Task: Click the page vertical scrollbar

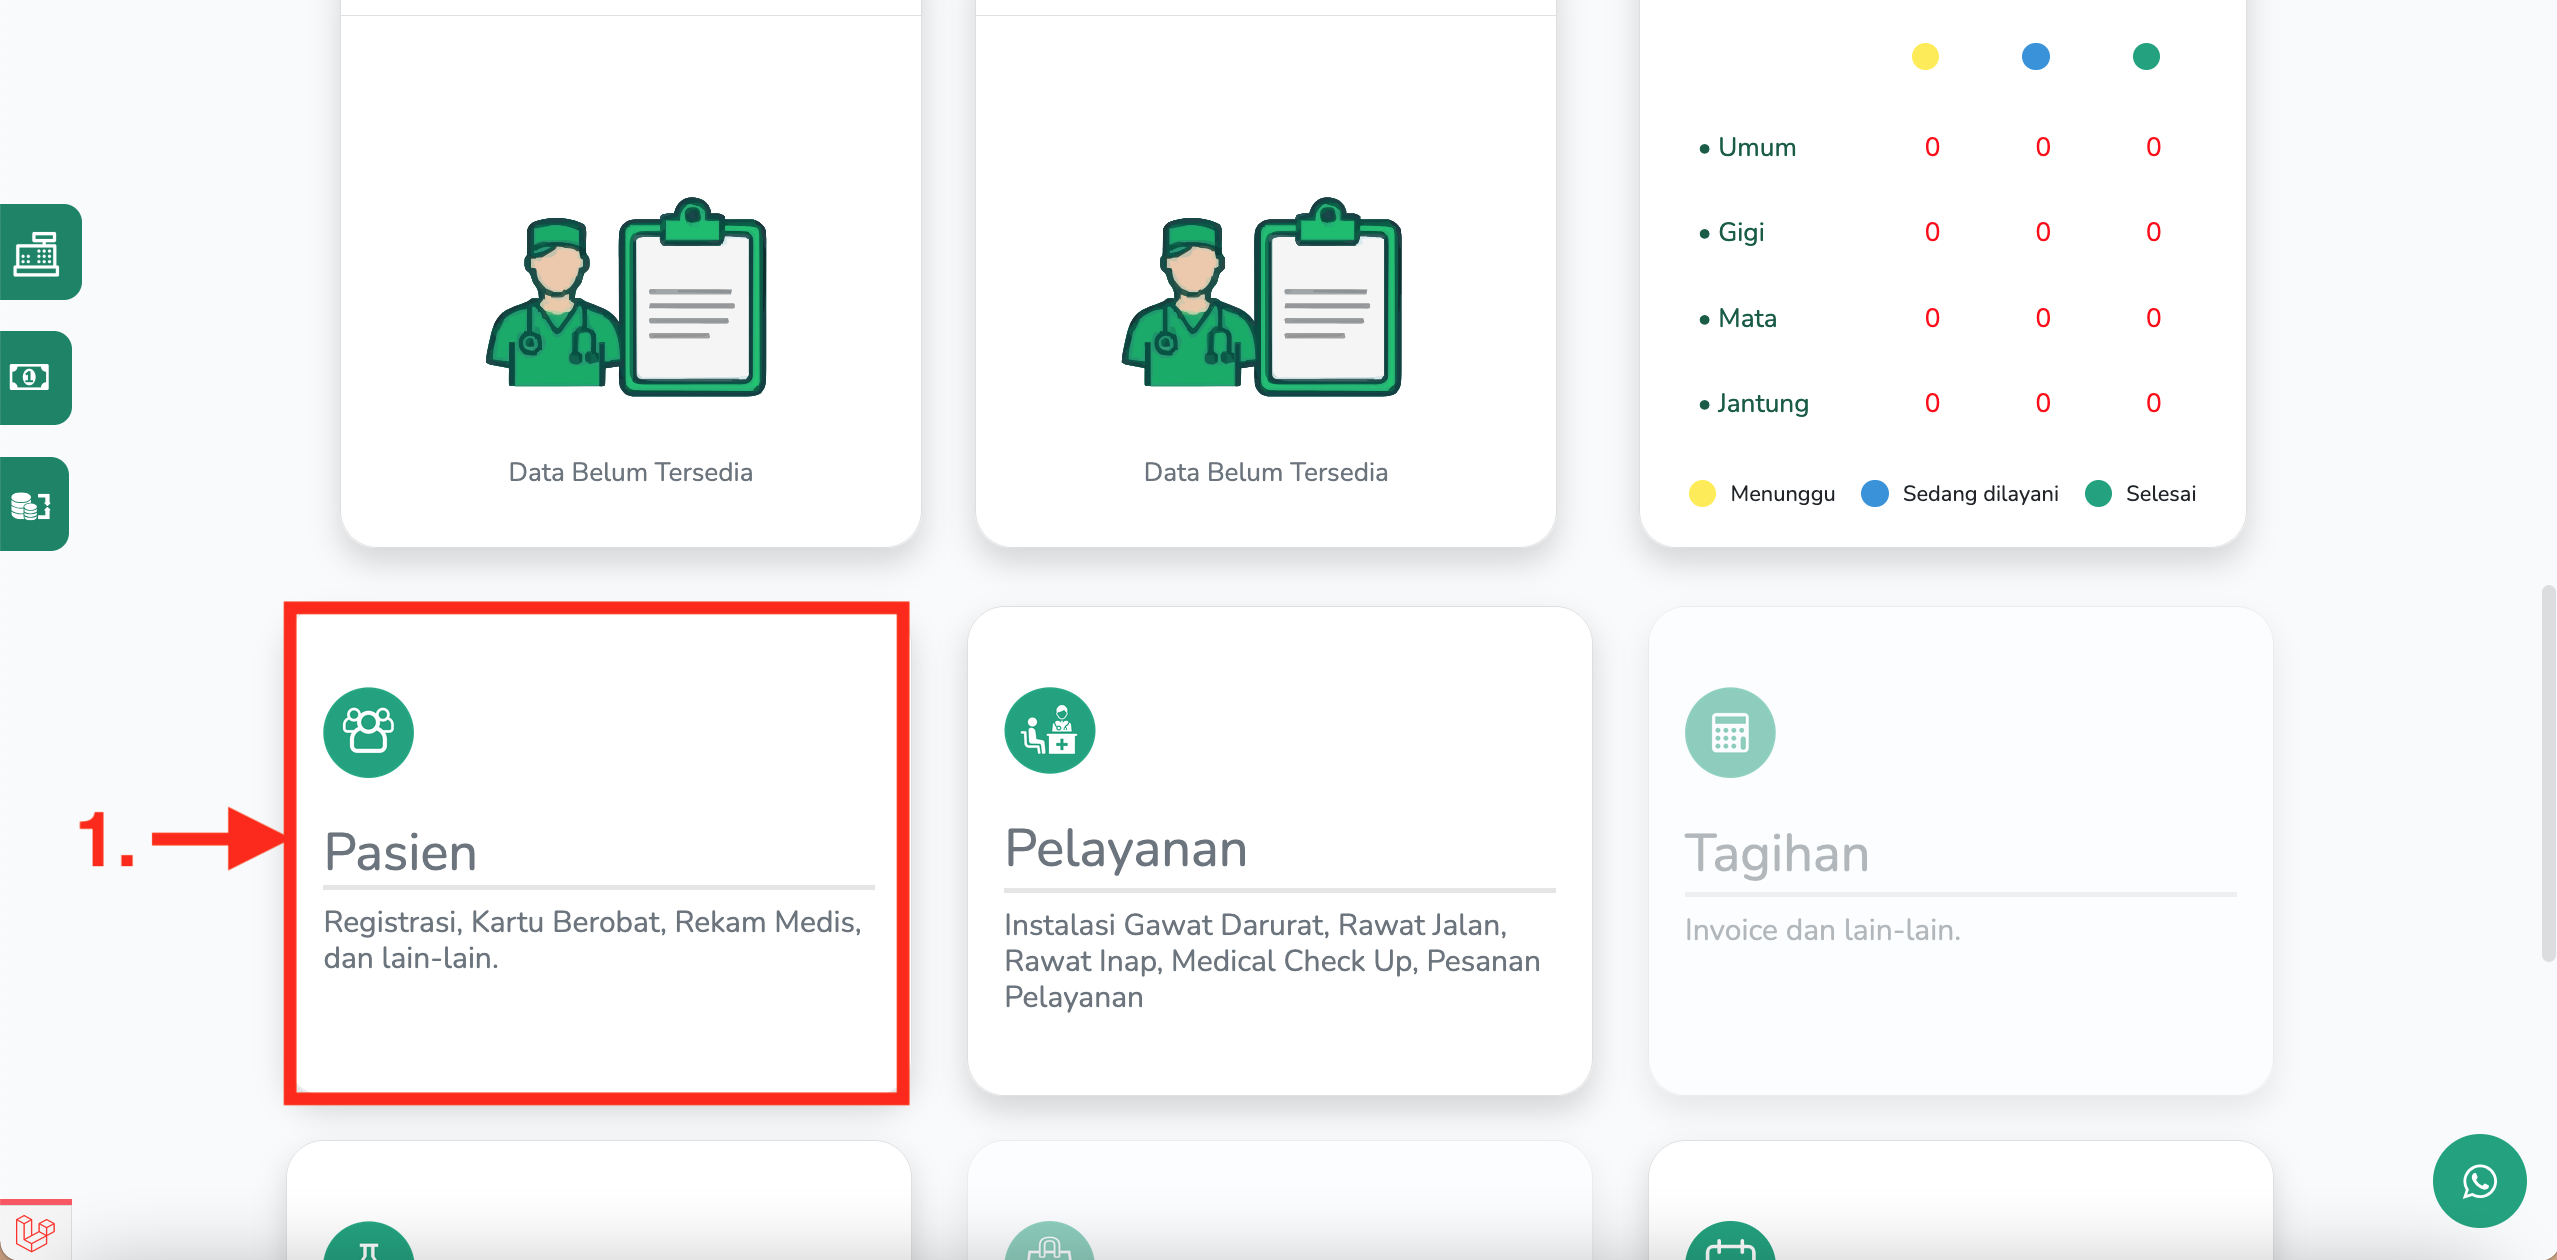Action: click(2547, 772)
